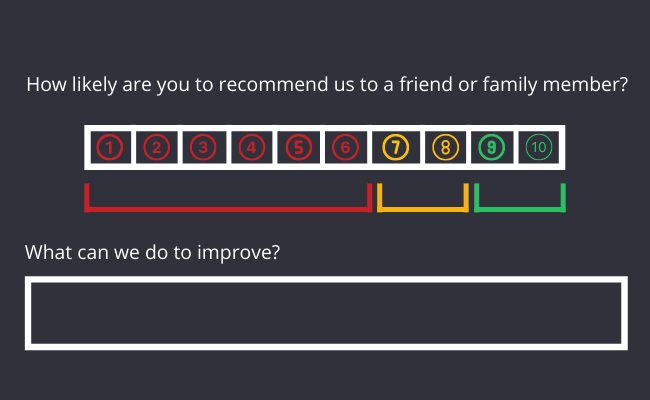Pick the yellow number 8 score
650x400 pixels.
pyautogui.click(x=445, y=148)
